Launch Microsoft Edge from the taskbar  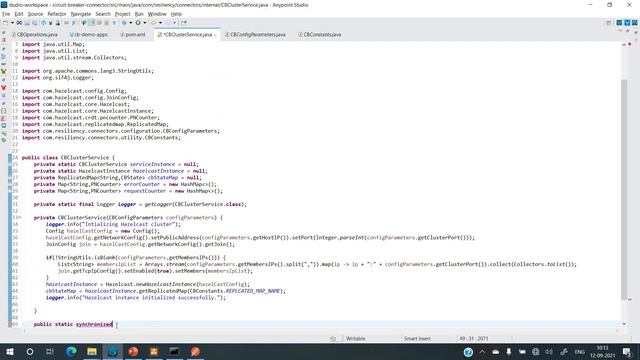(x=71, y=351)
